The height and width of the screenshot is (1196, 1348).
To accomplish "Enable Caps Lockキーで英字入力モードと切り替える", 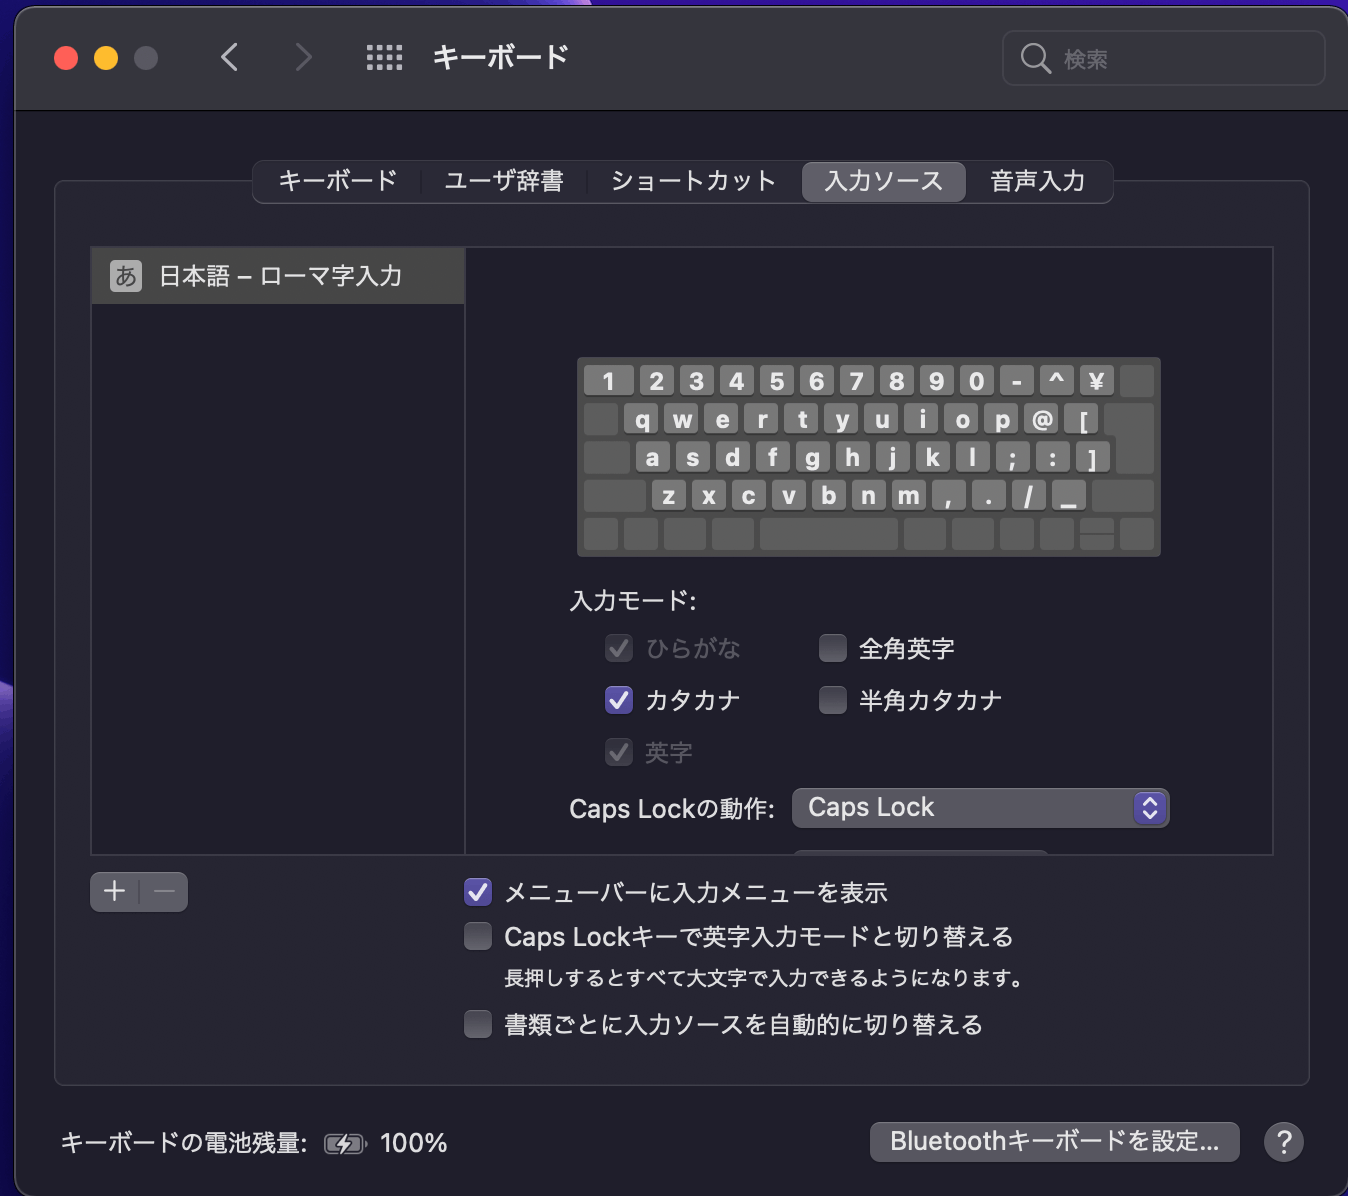I will tap(477, 936).
